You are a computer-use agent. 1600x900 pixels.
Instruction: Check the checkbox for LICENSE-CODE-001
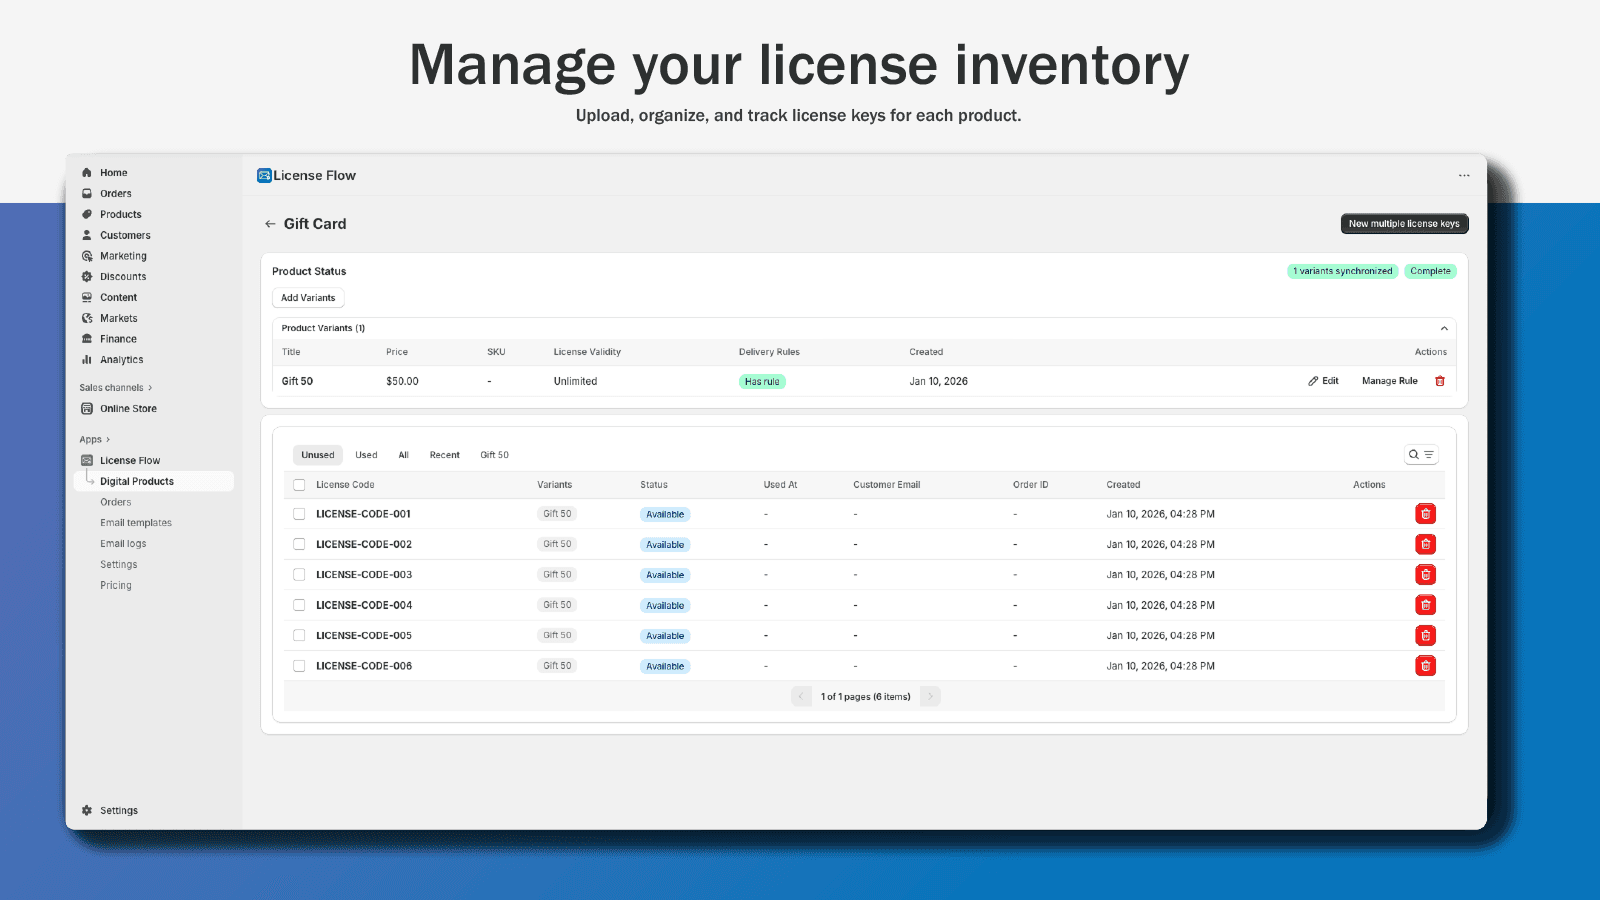coord(299,513)
